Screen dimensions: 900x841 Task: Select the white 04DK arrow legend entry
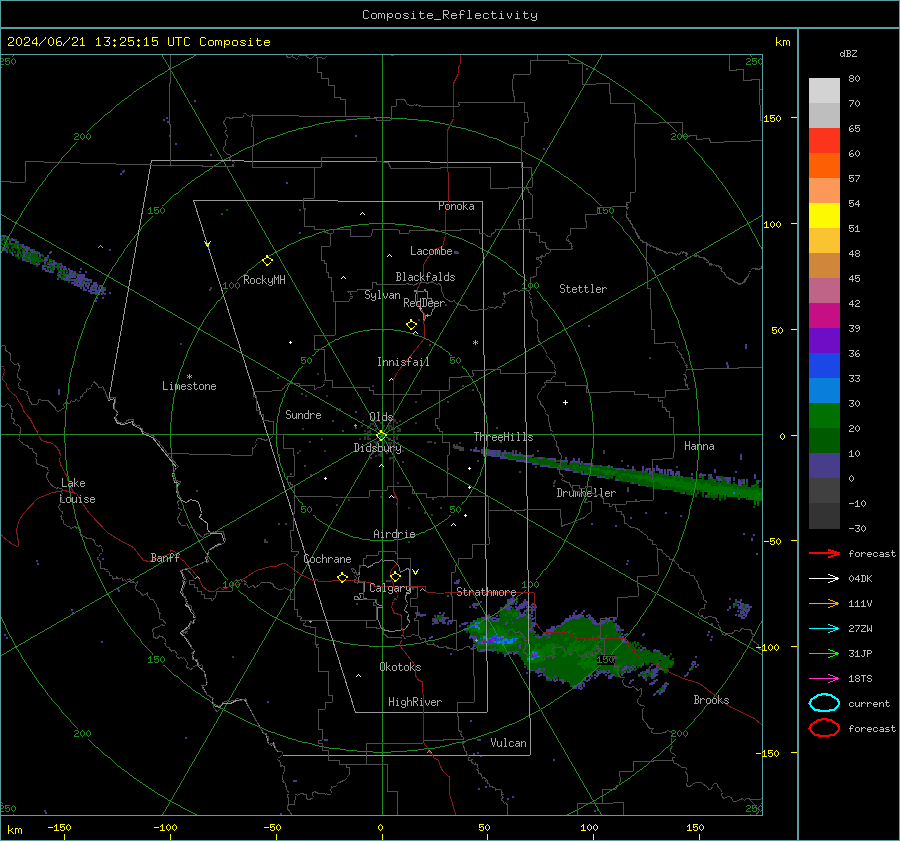pos(824,578)
